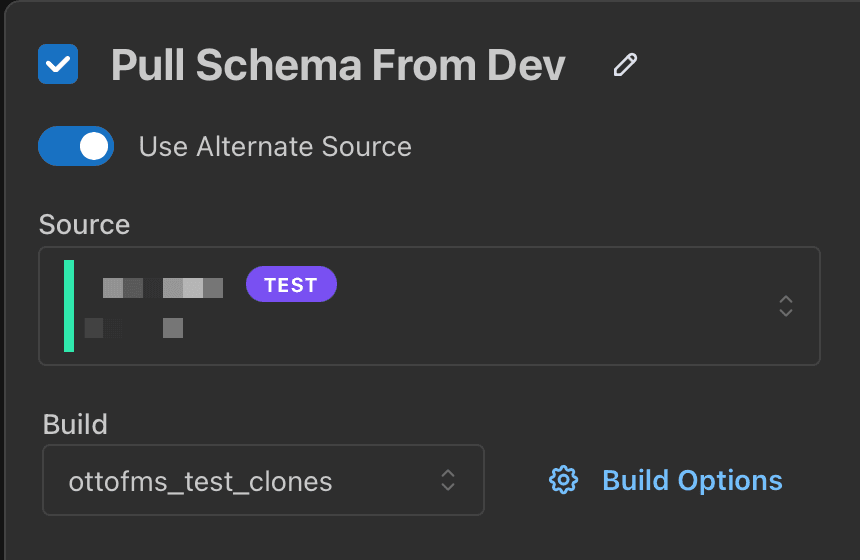Click the Source field label
The image size is (860, 560).
coord(84,224)
